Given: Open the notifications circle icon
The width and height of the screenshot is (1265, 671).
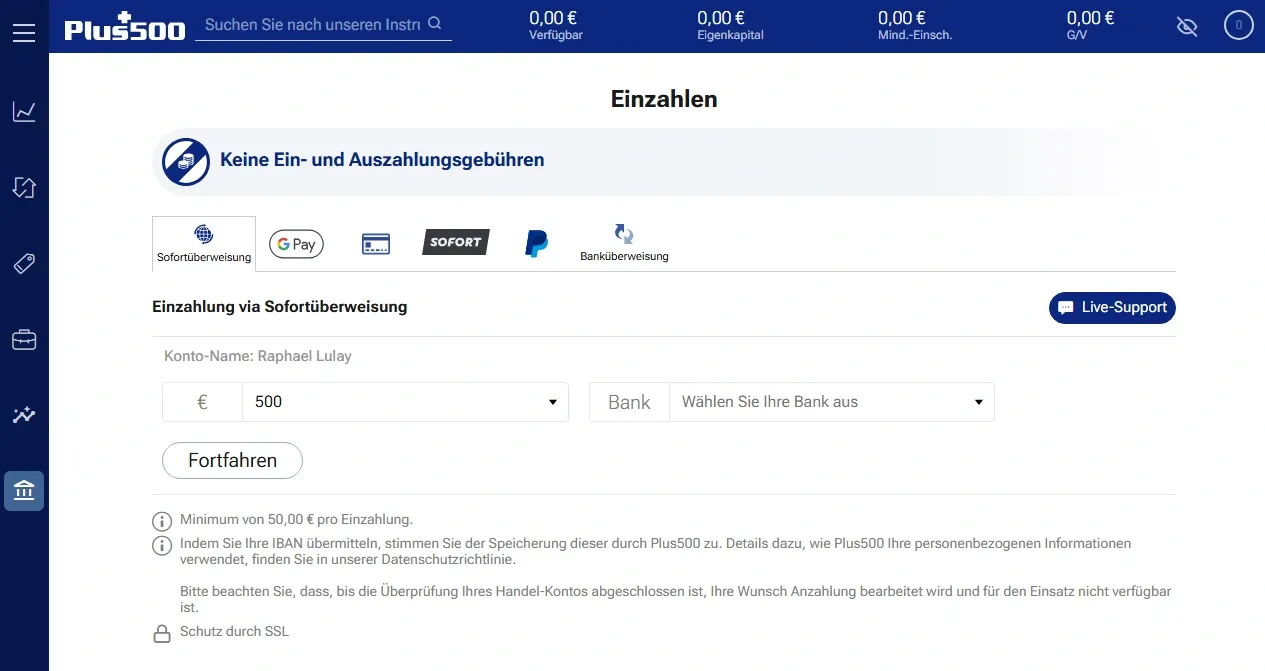Looking at the screenshot, I should tap(1239, 25).
